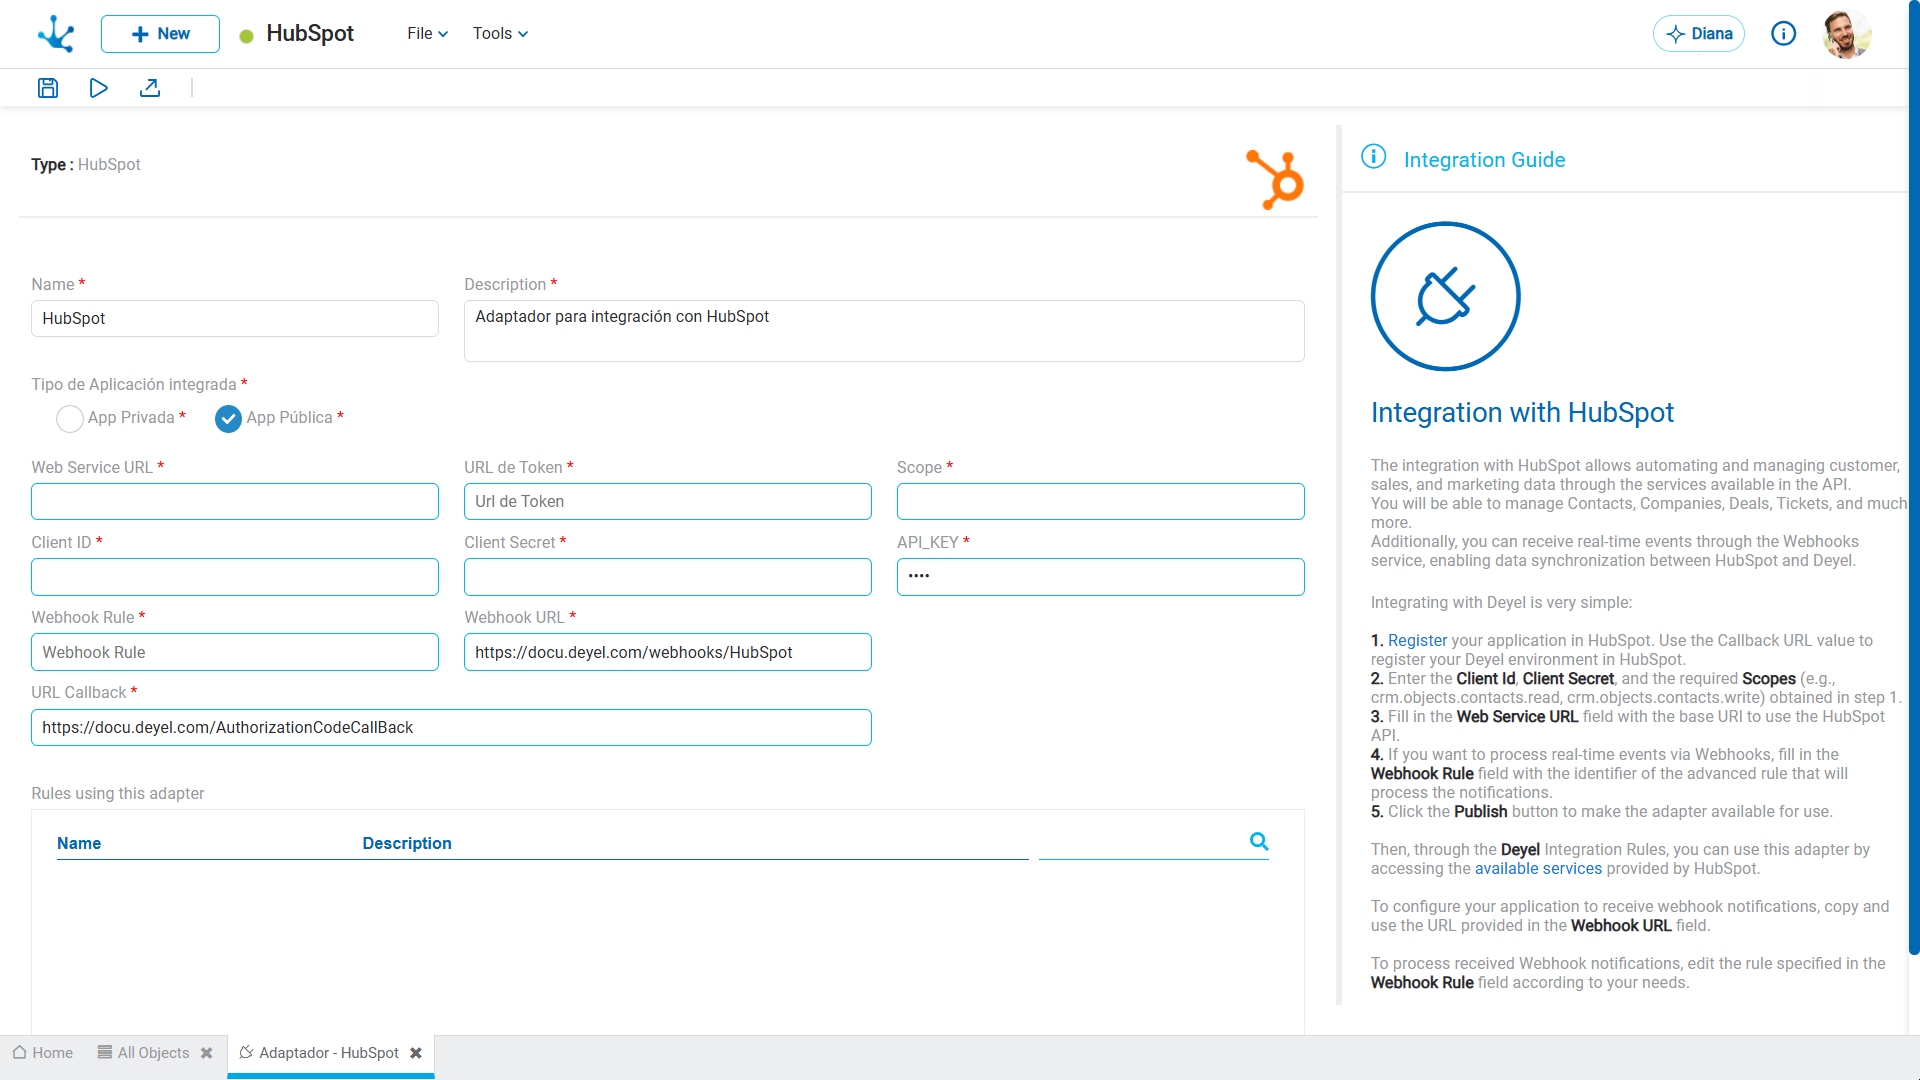Click the plug illustration in the guide

(x=1445, y=296)
